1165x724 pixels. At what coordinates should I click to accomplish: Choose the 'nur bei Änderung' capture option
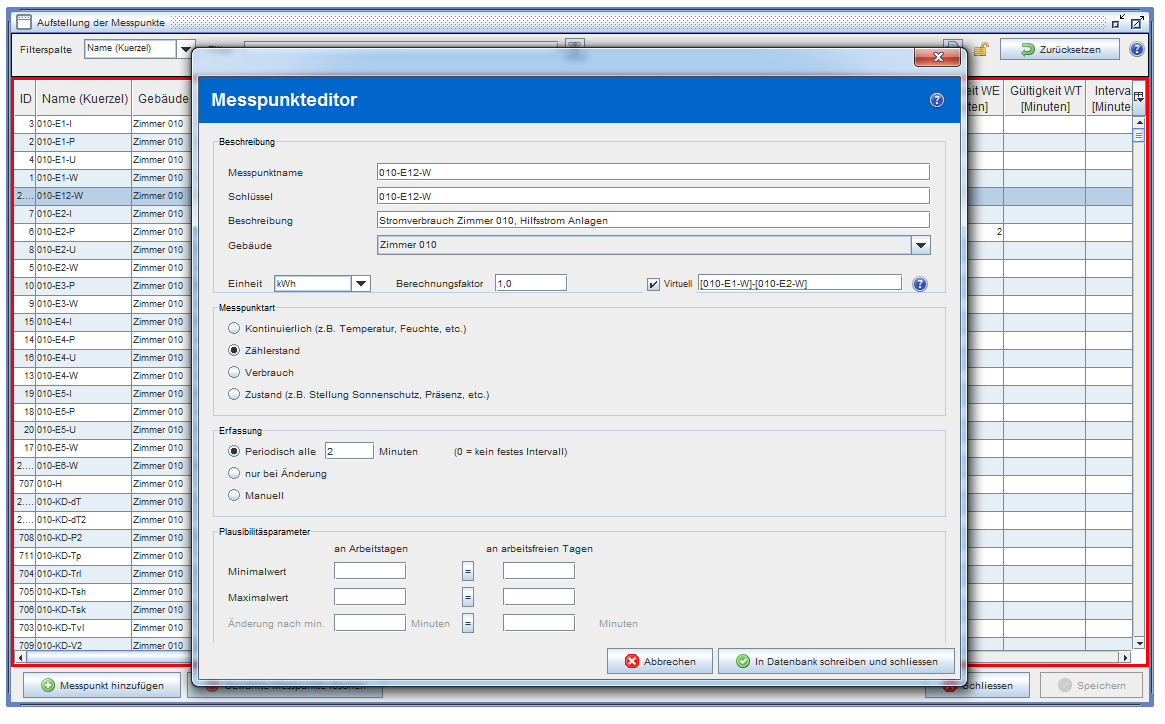pyautogui.click(x=234, y=473)
